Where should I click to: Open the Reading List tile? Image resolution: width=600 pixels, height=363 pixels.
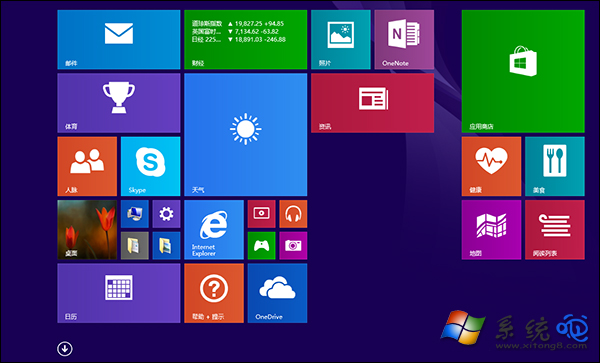coord(555,230)
